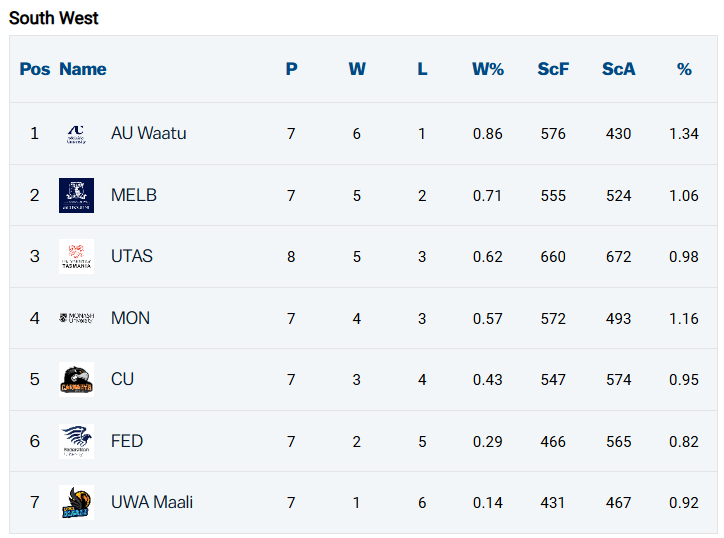Viewport: 724px width, 538px height.
Task: Select the UWA Maali swan logo
Action: click(x=76, y=502)
